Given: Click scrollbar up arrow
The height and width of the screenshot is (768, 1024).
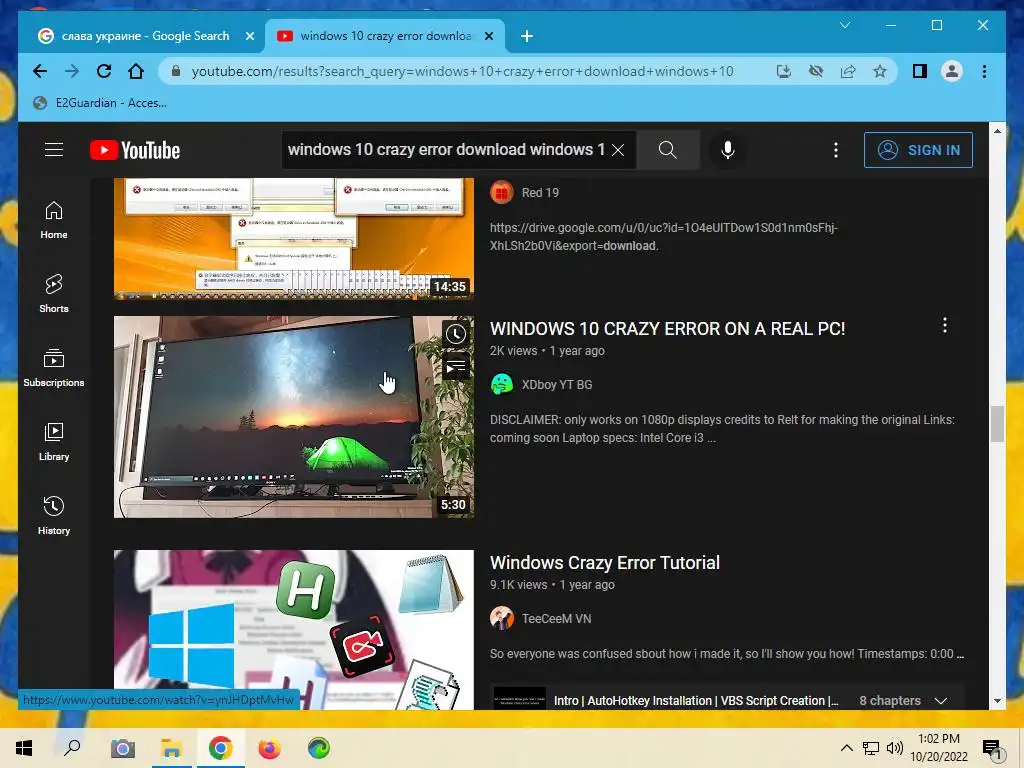Looking at the screenshot, I should click(997, 131).
